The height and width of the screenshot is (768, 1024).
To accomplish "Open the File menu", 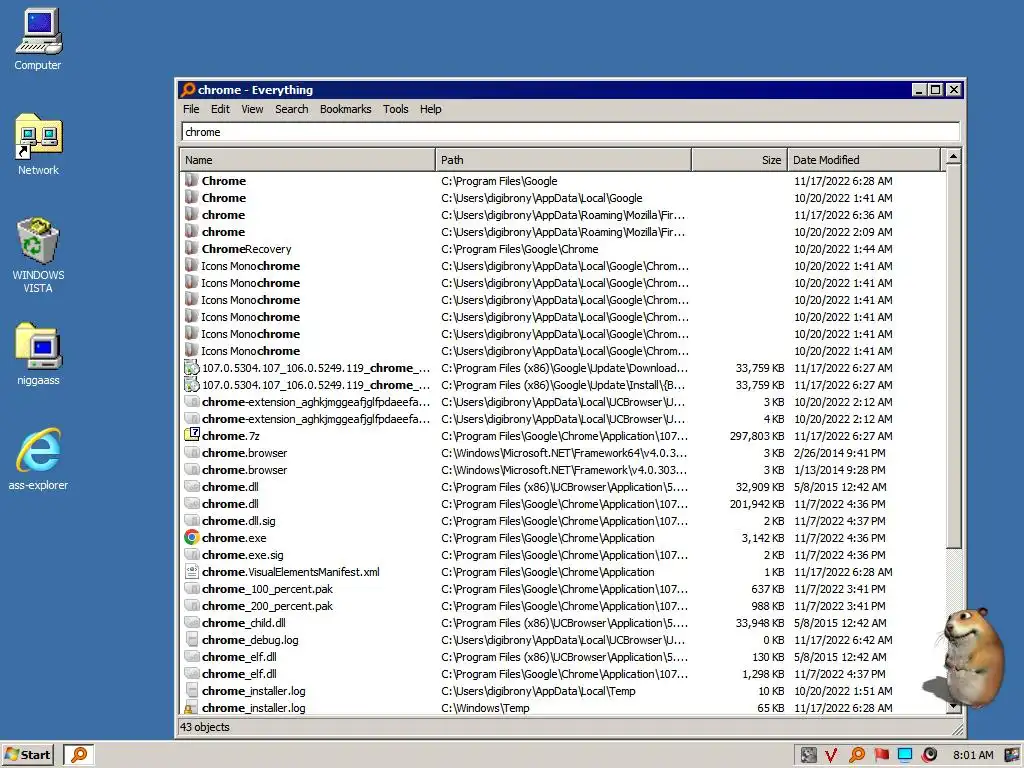I will coord(191,109).
